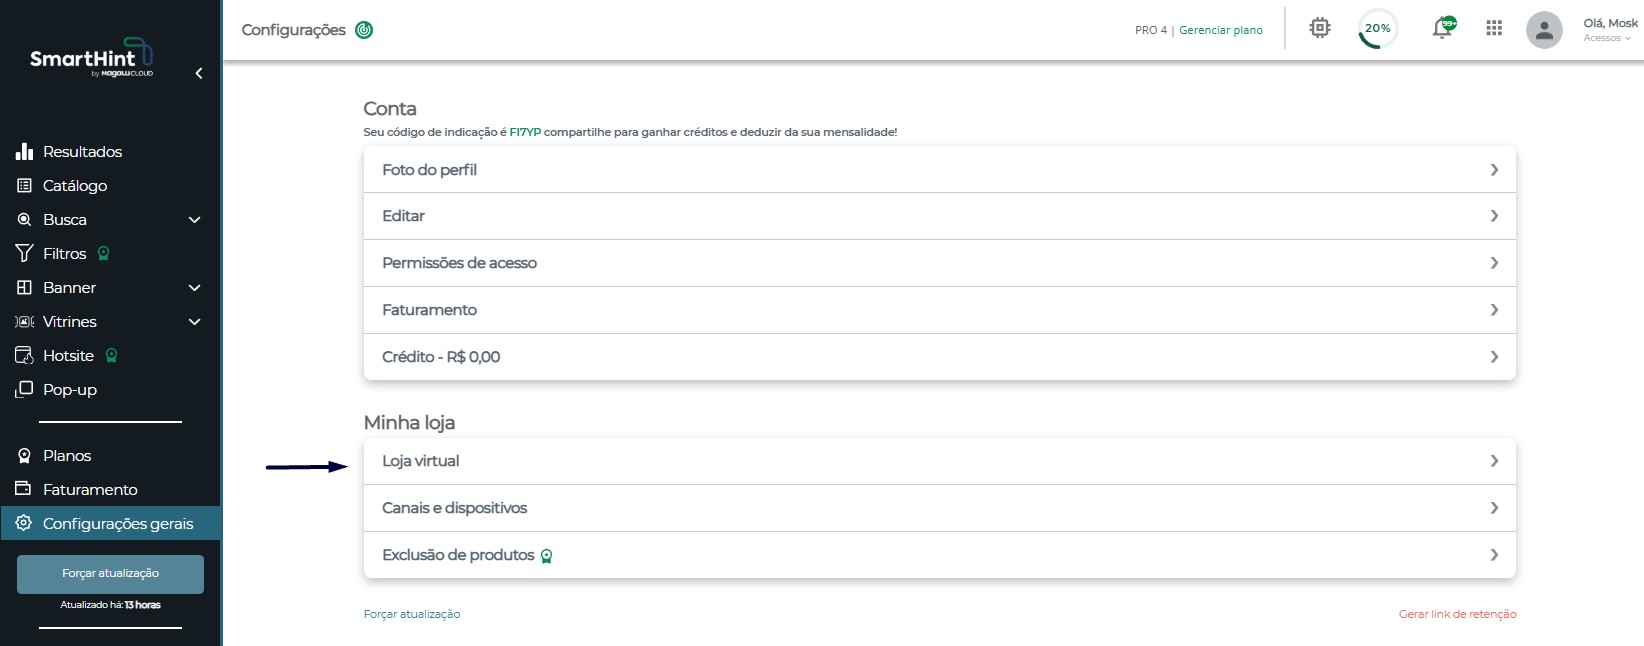Collapse the sidebar with the left arrow
Screen dimensions: 1644x646
[199, 73]
